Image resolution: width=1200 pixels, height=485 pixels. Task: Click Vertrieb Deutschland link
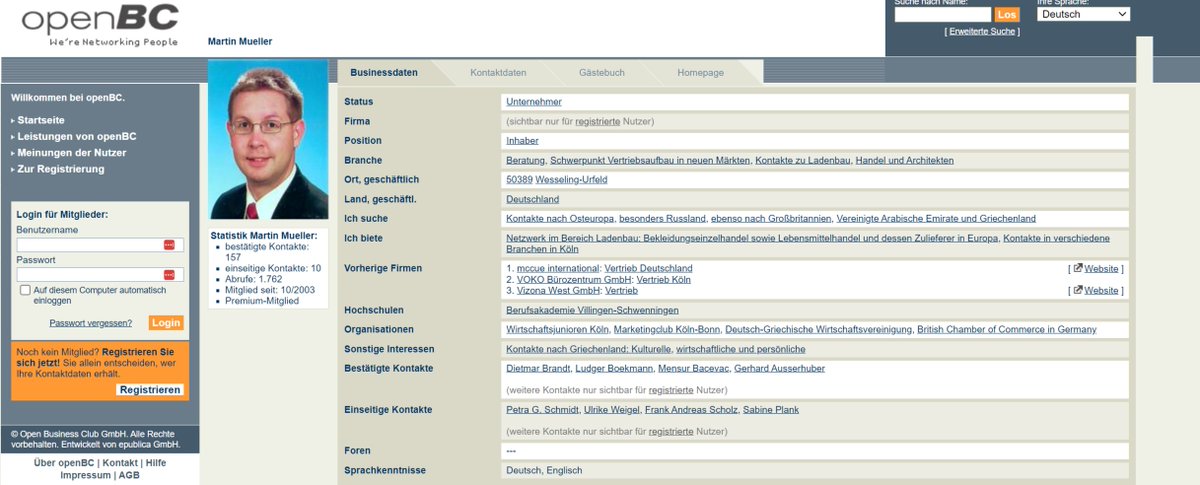coord(648,268)
